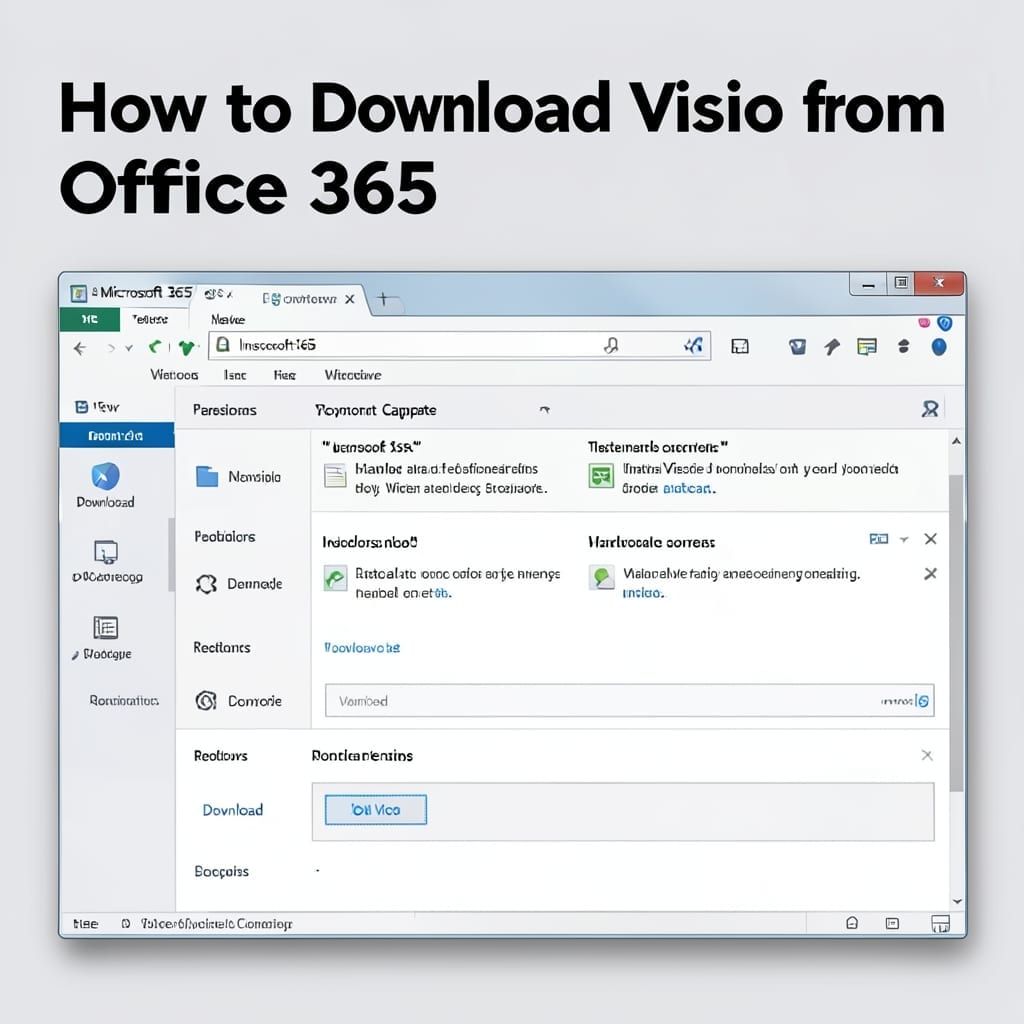
Task: Click the scrollbar down arrow
Action: [x=957, y=901]
